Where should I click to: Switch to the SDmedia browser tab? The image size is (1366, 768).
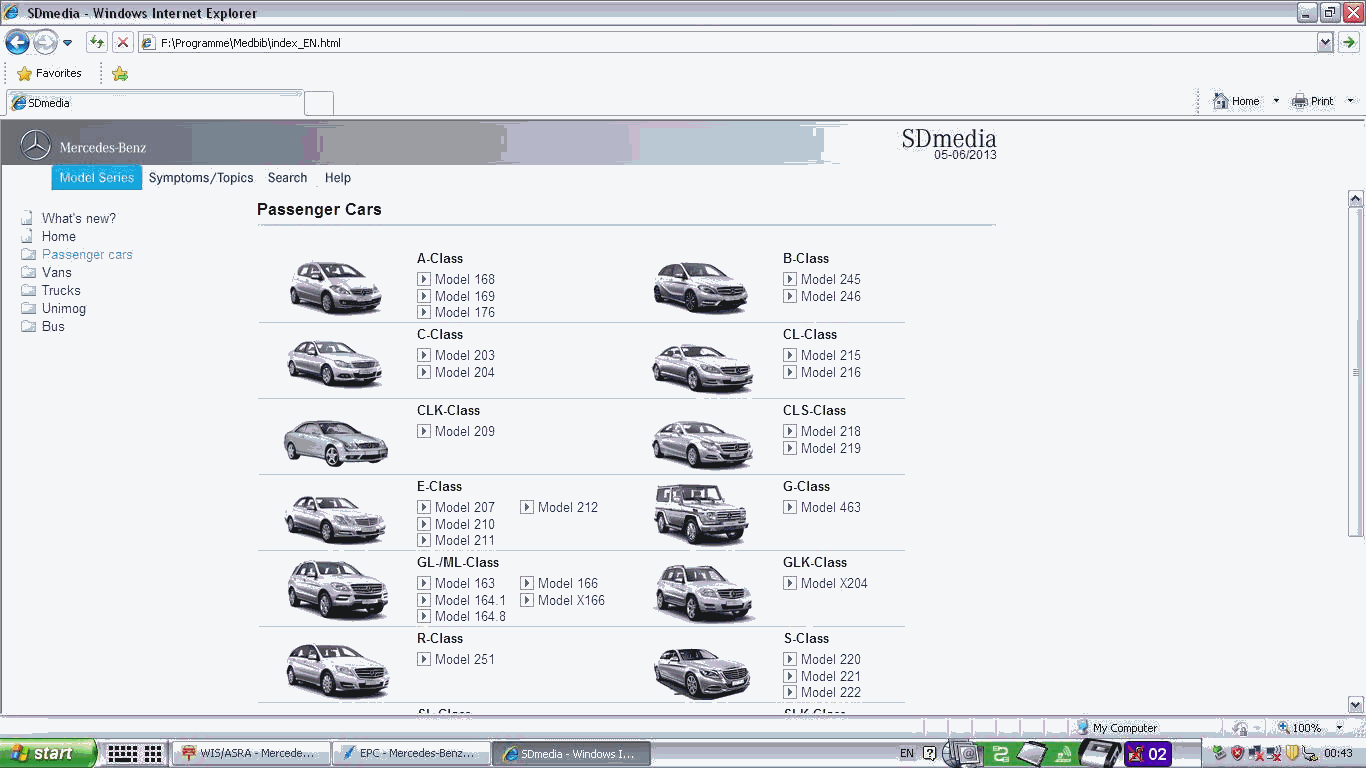pyautogui.click(x=155, y=103)
